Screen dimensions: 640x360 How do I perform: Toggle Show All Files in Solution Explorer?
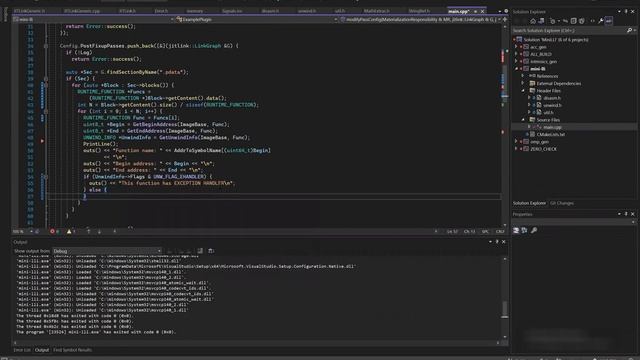582,21
